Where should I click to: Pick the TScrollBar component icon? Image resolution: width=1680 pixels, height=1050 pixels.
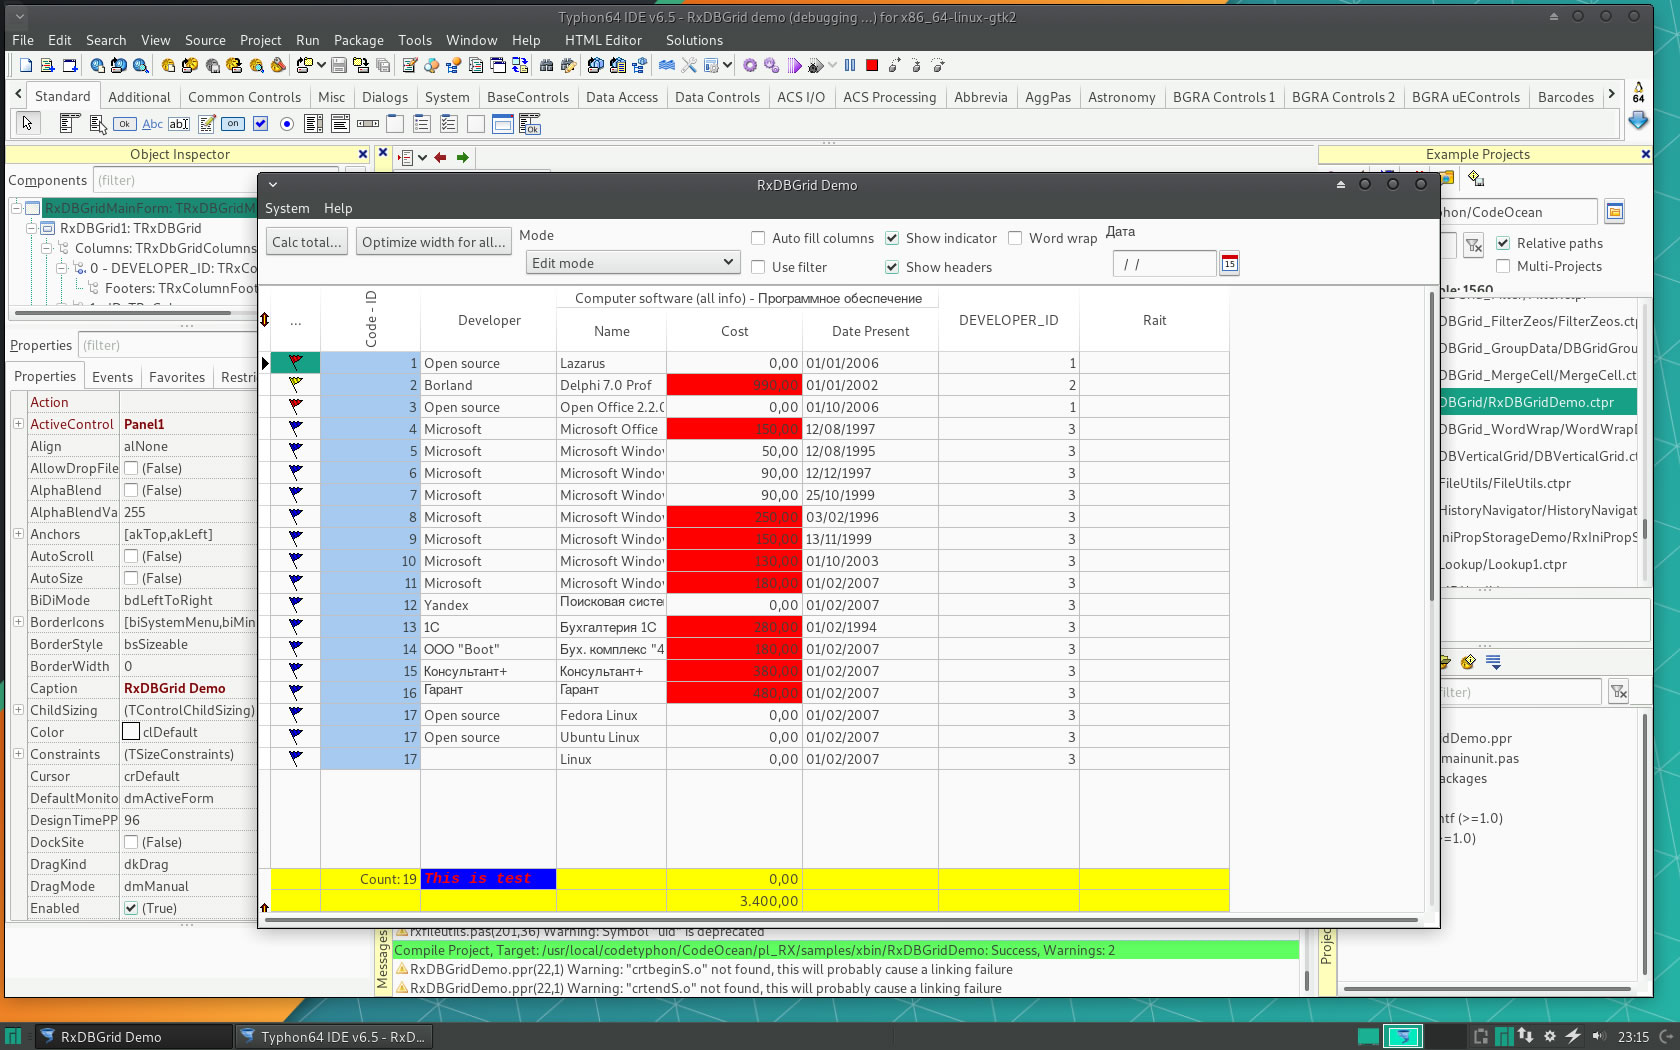[368, 123]
